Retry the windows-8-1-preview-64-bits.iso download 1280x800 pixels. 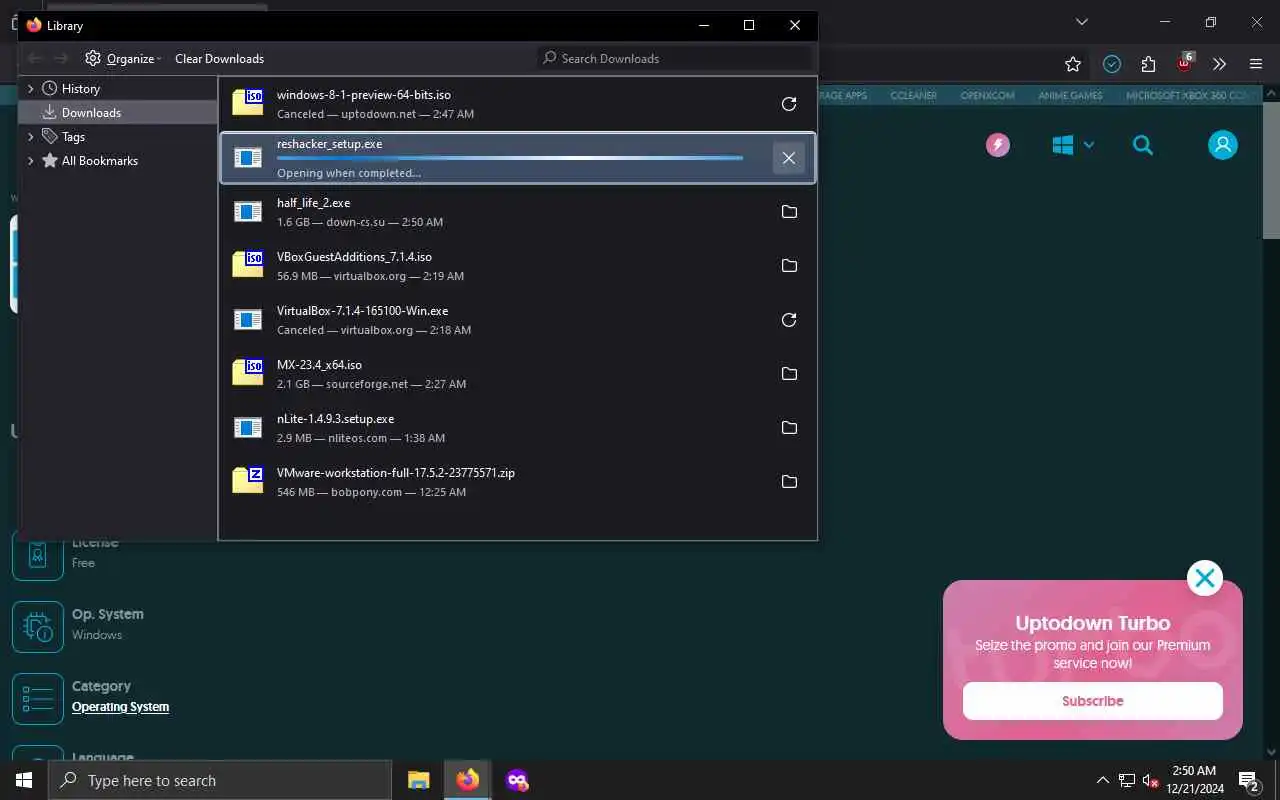point(789,104)
